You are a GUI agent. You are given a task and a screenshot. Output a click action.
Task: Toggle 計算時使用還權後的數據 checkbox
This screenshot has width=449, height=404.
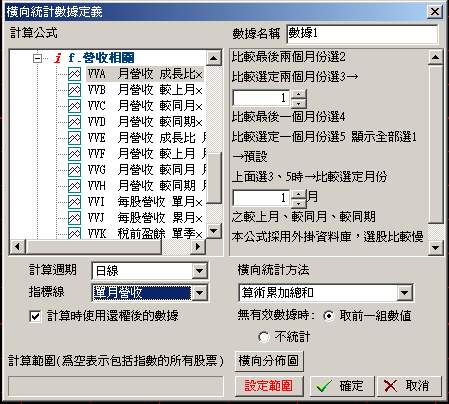point(35,316)
